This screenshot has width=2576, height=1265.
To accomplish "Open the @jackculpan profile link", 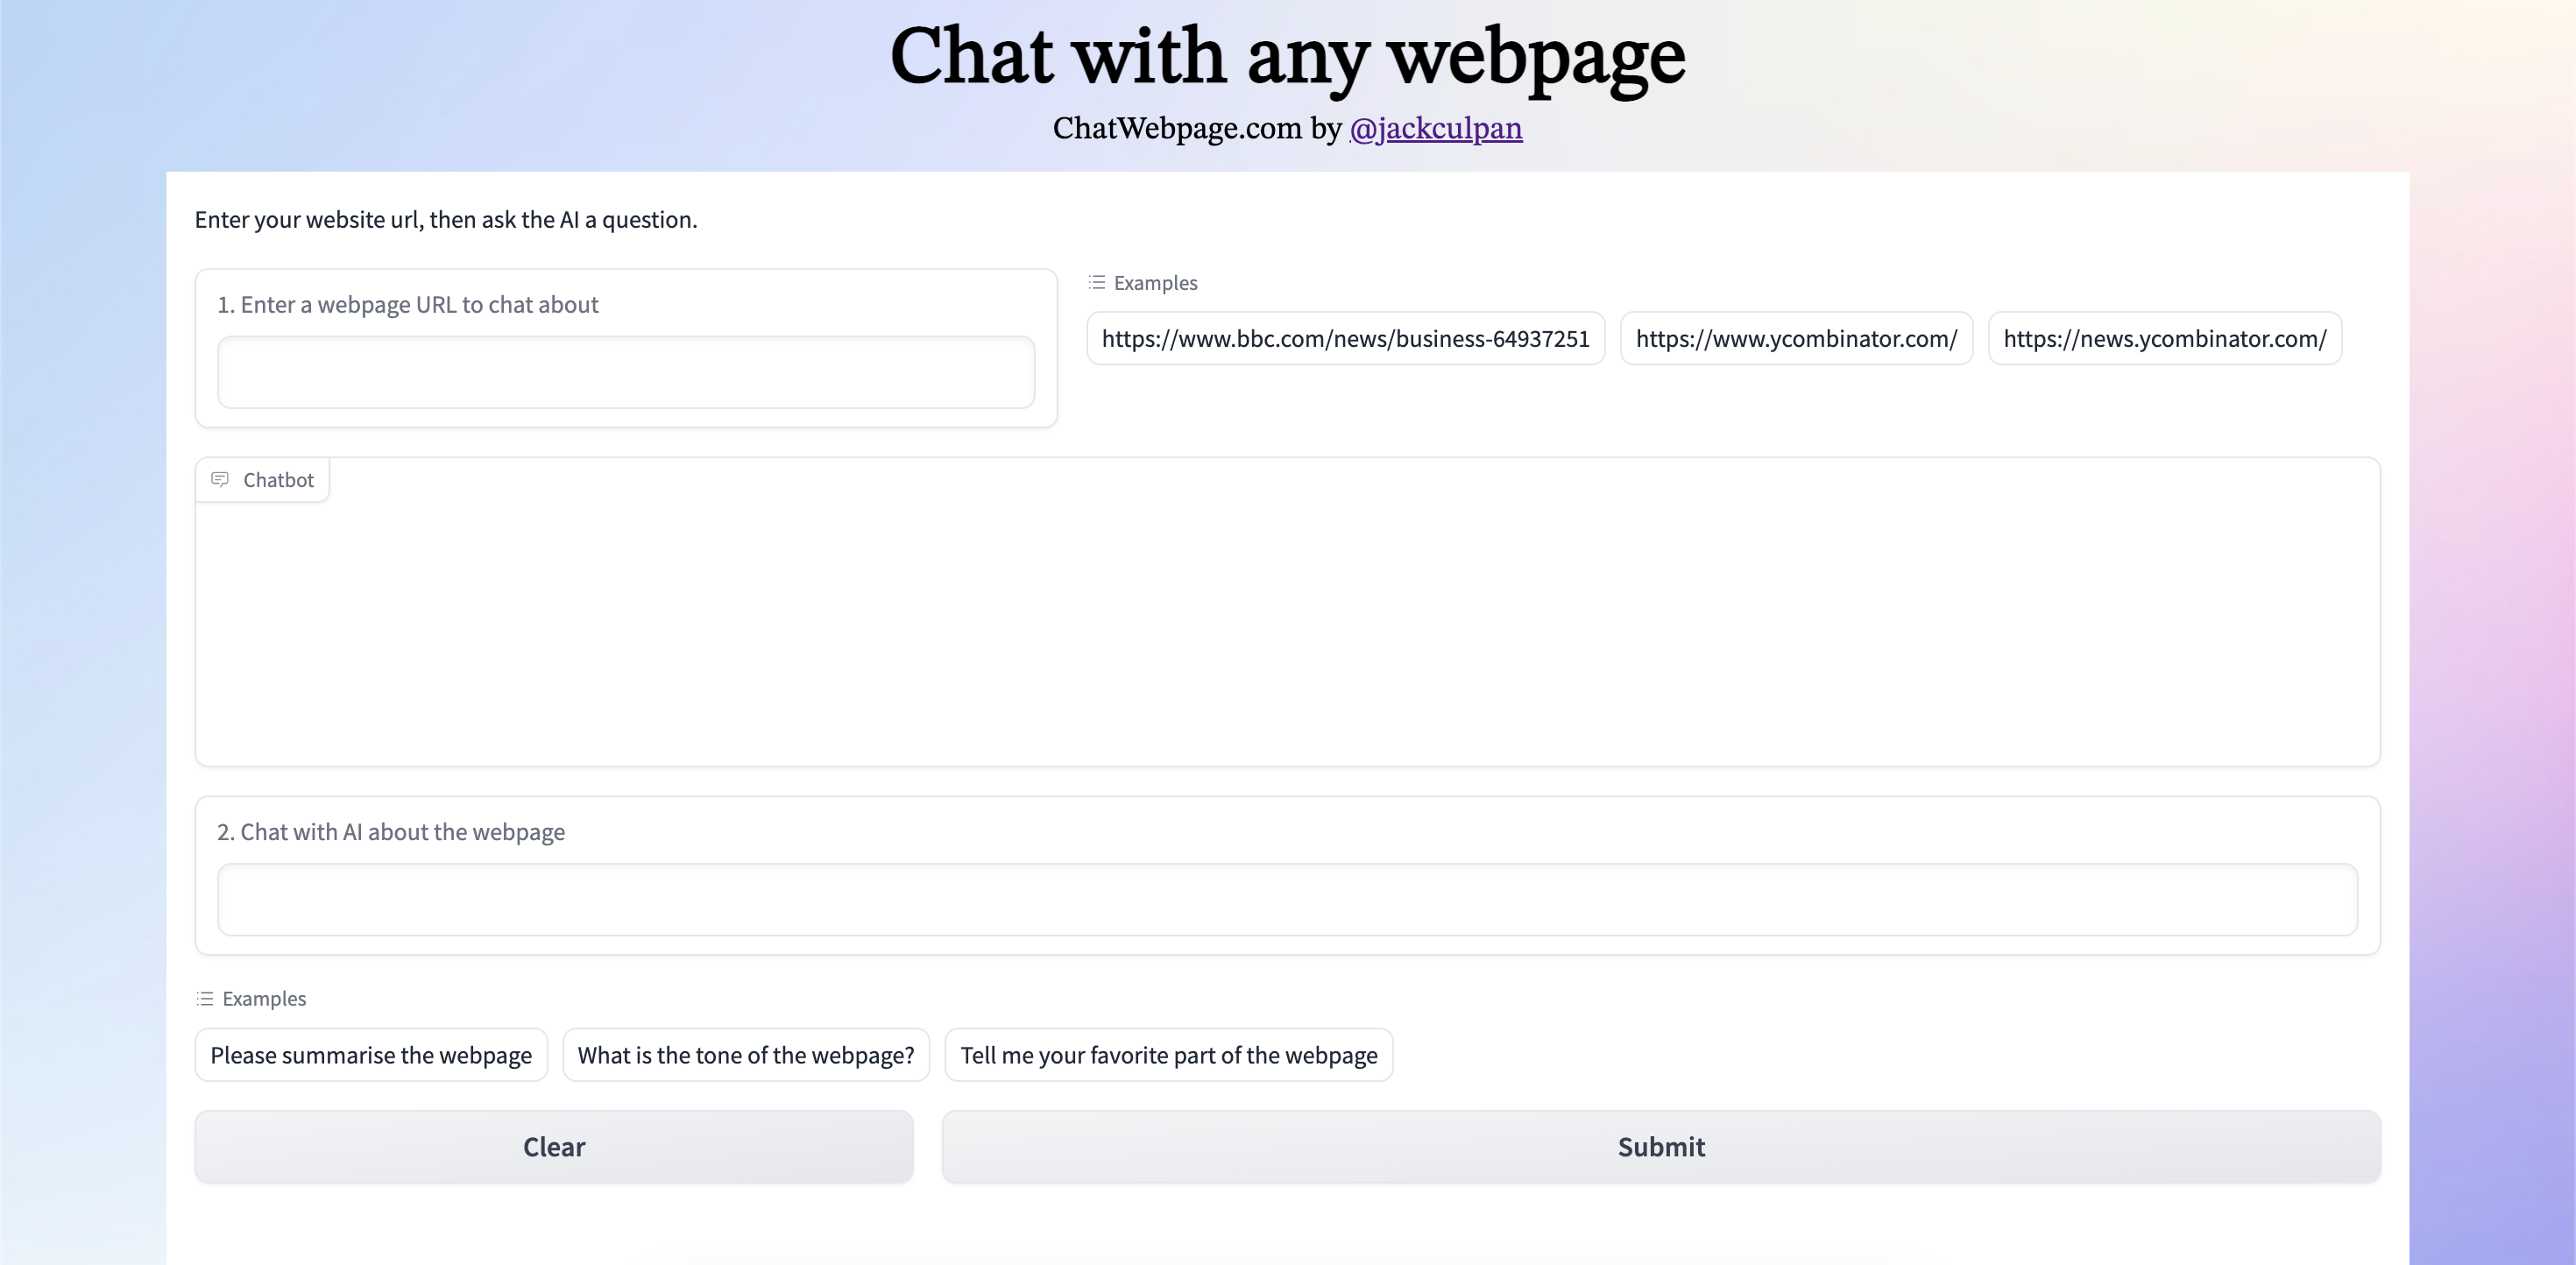I will (1437, 128).
